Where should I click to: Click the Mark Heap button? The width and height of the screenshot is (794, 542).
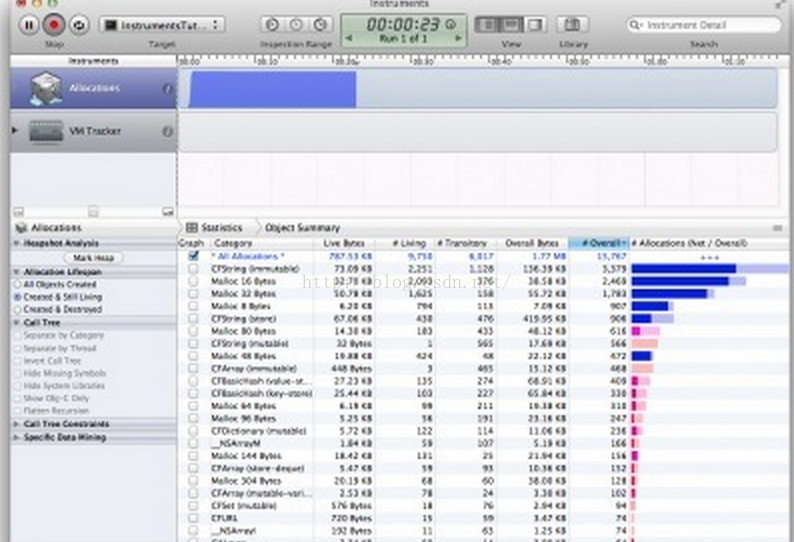coord(94,258)
